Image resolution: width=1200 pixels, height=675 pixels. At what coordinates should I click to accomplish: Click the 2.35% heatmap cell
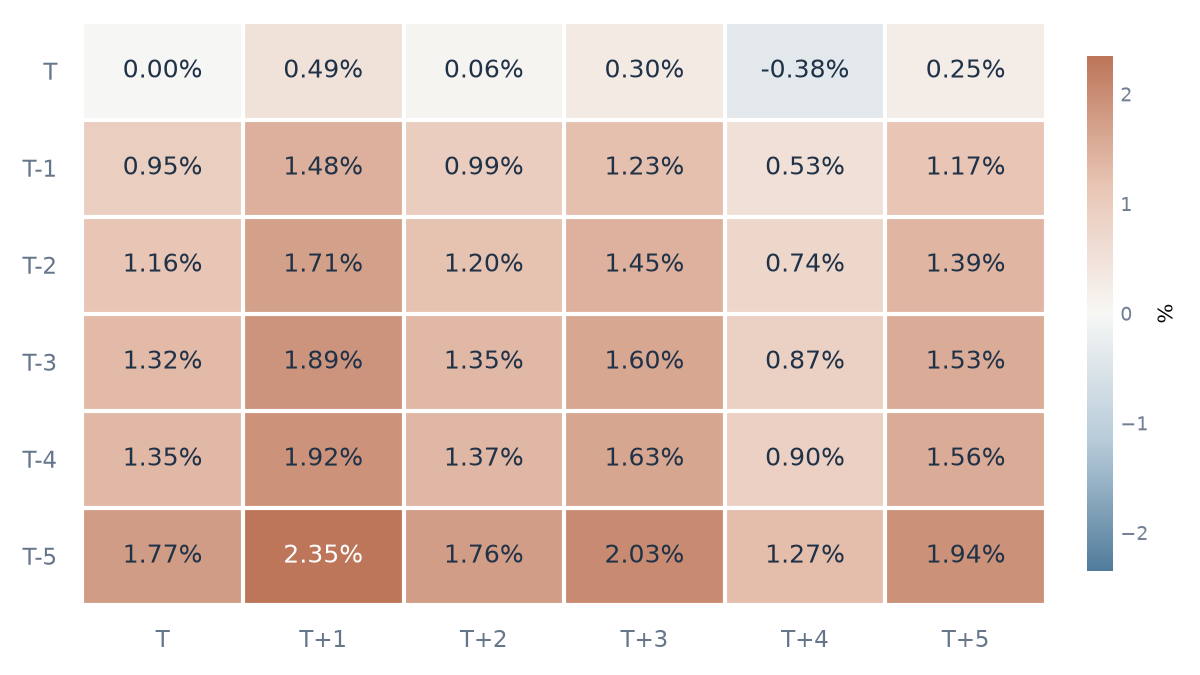pyautogui.click(x=323, y=556)
